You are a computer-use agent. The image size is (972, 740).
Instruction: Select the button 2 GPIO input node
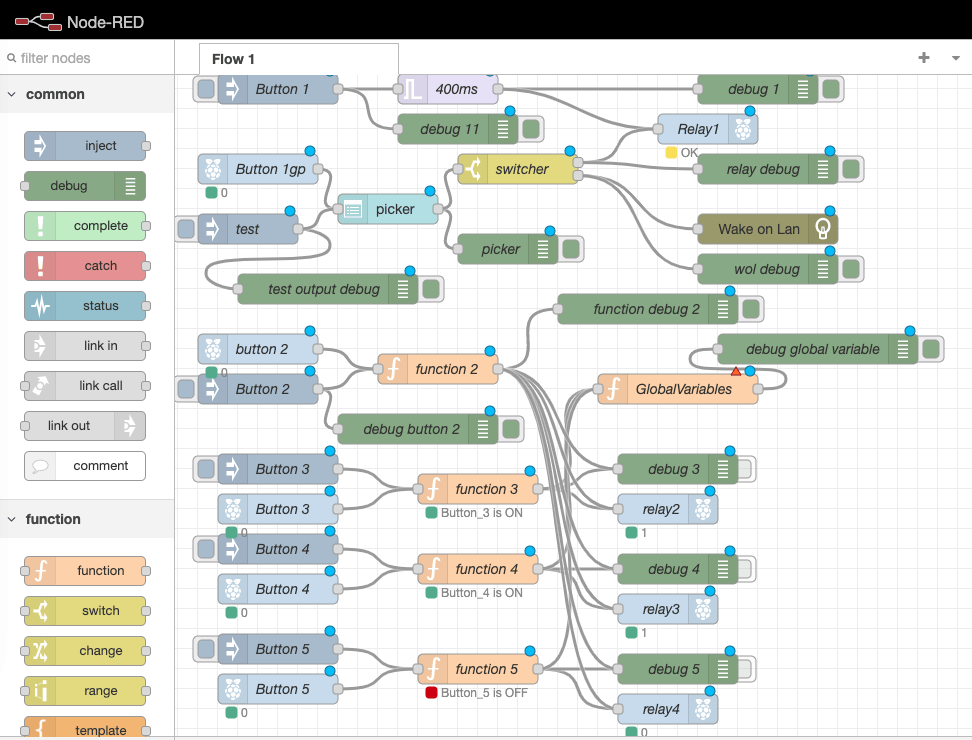pyautogui.click(x=258, y=350)
